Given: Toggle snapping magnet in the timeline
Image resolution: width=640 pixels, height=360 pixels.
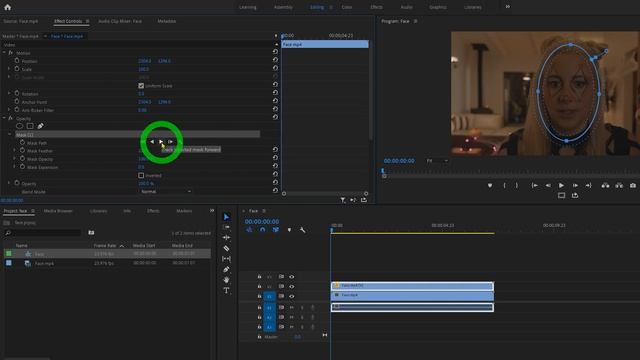Looking at the screenshot, I should click(x=262, y=230).
